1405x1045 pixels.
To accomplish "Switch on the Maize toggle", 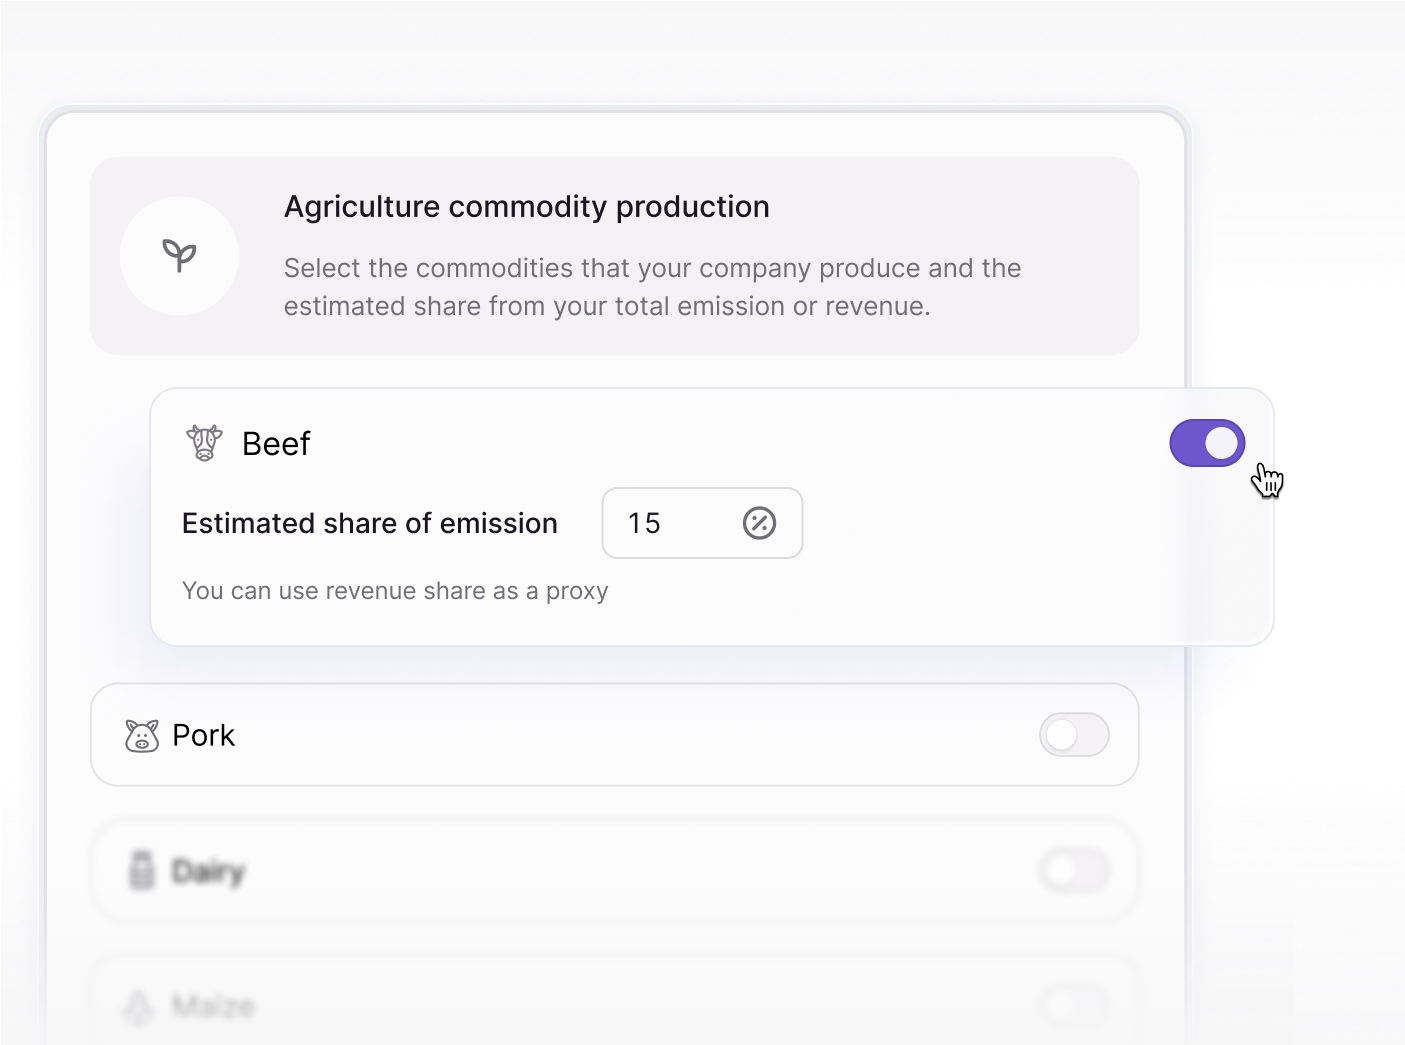I will (1074, 1006).
